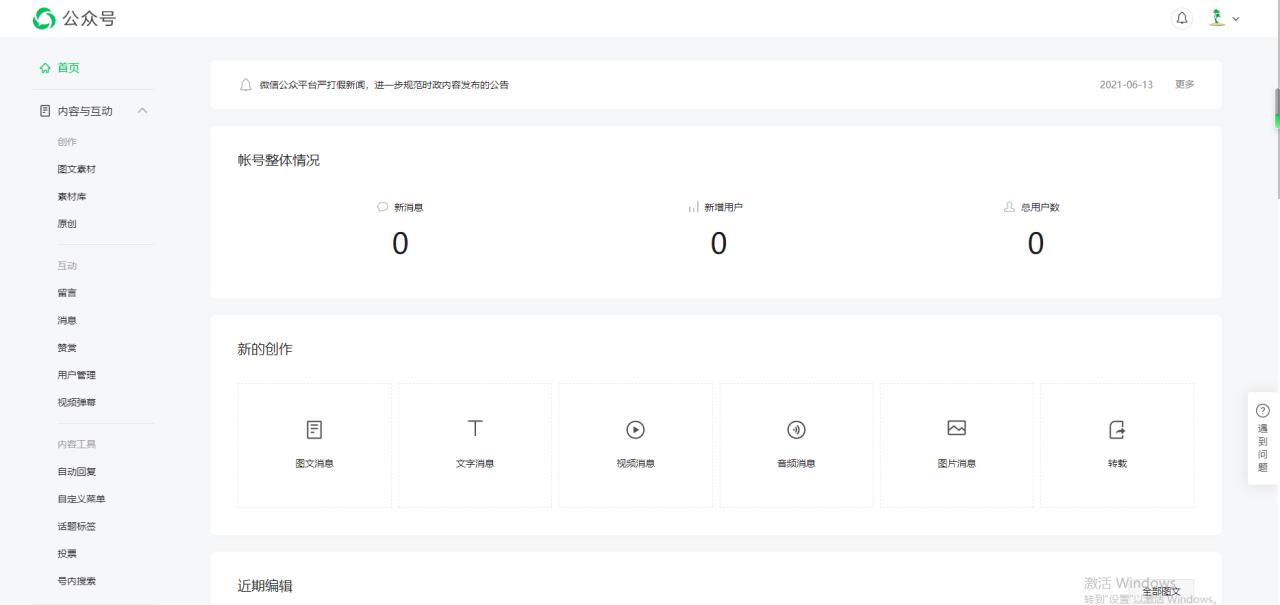Go to 首页 in the sidebar
This screenshot has width=1280, height=605.
click(x=68, y=68)
